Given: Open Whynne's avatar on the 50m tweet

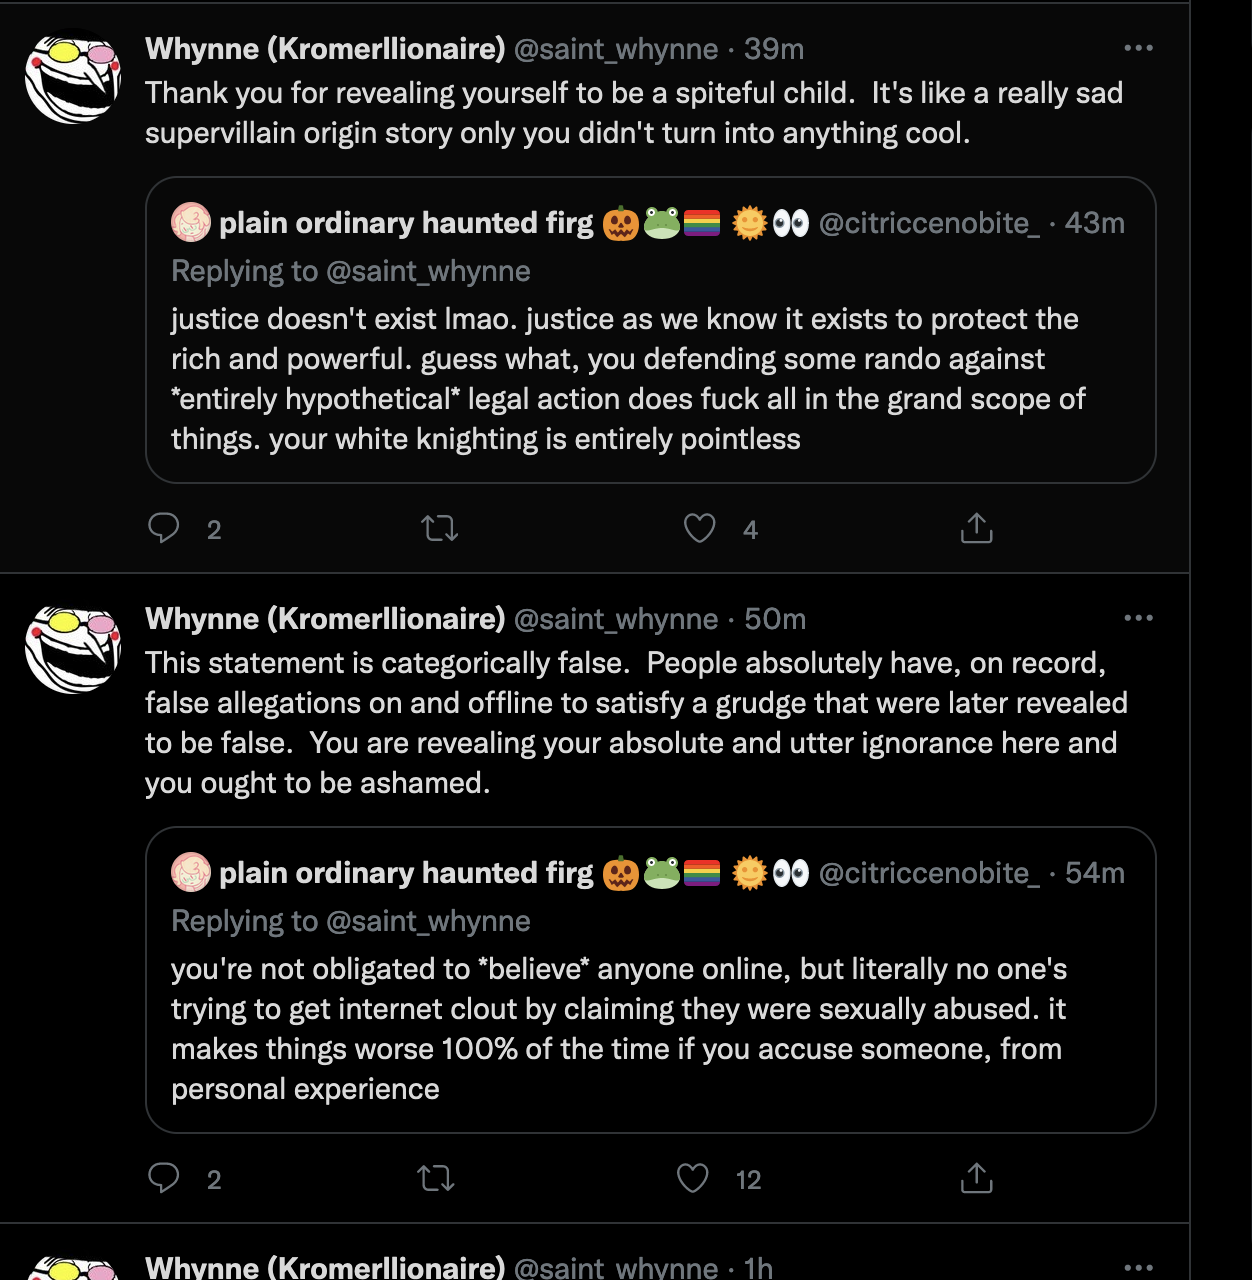Looking at the screenshot, I should [73, 649].
